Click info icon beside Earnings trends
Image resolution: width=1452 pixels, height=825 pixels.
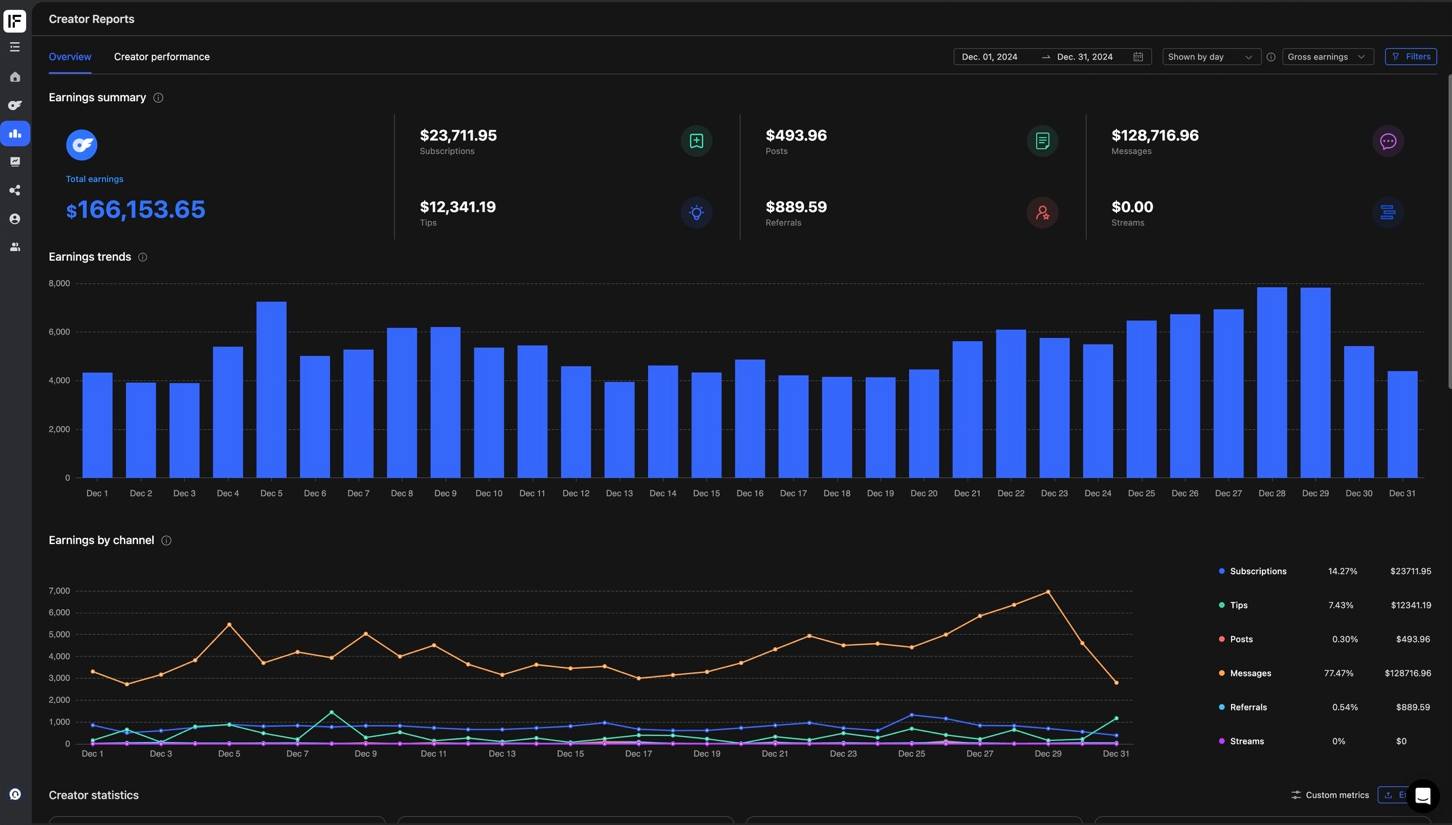click(143, 257)
